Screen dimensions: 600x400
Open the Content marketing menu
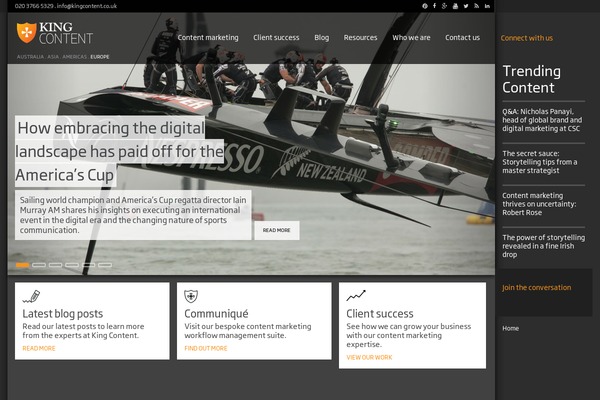point(208,38)
